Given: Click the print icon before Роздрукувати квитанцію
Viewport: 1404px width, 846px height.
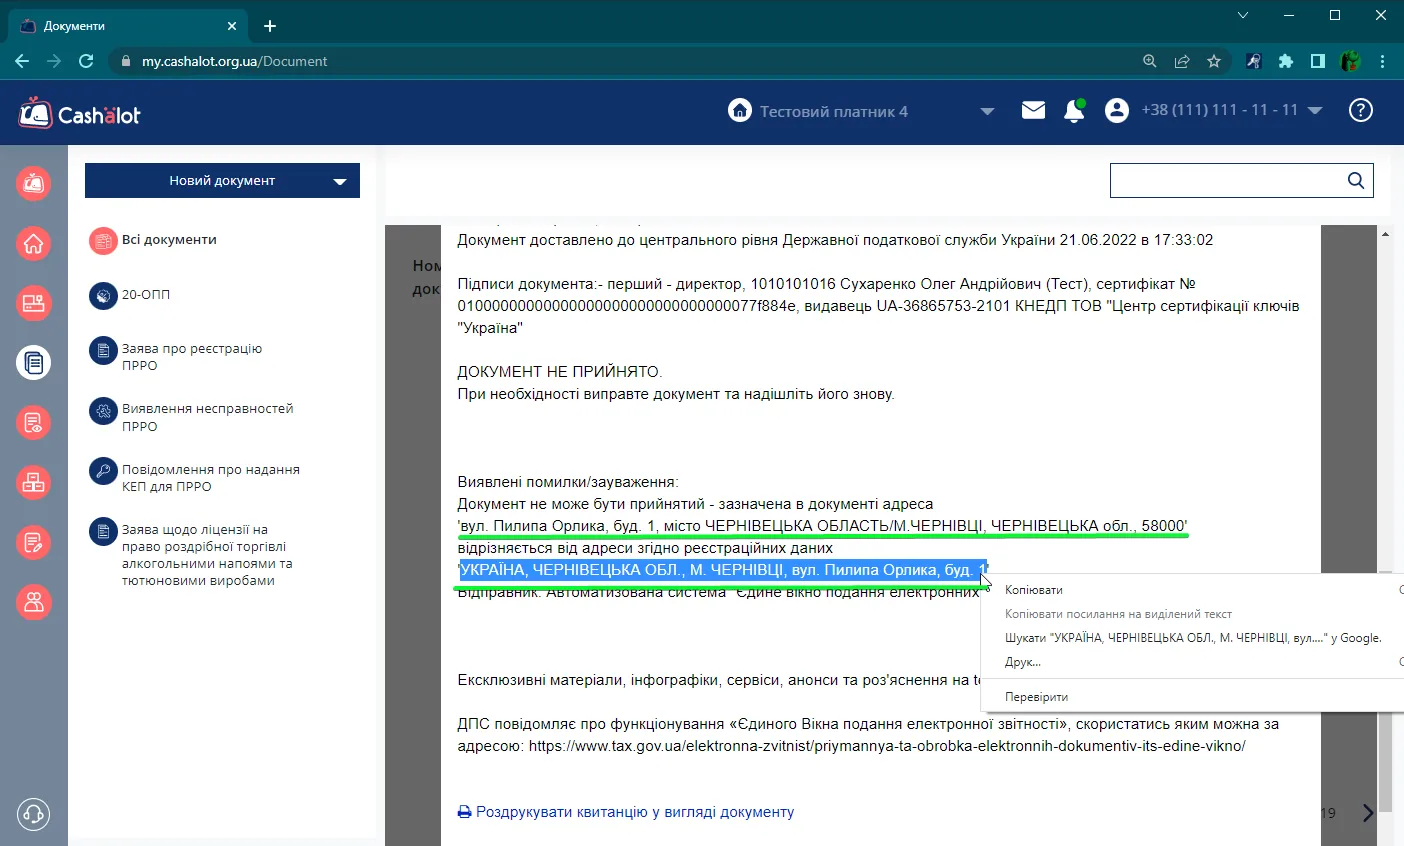Looking at the screenshot, I should click(464, 812).
